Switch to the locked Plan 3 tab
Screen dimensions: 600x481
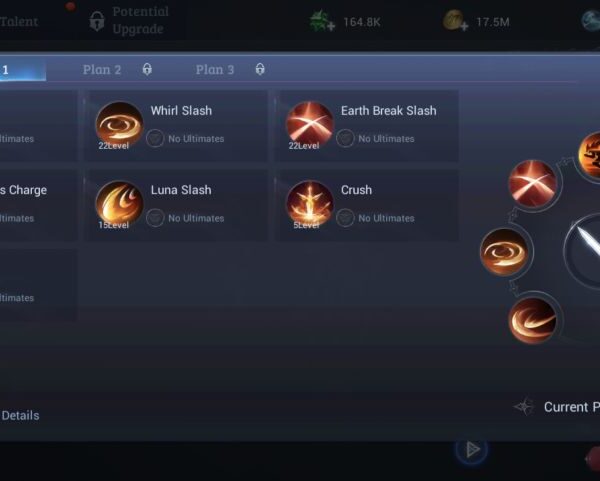click(x=230, y=70)
